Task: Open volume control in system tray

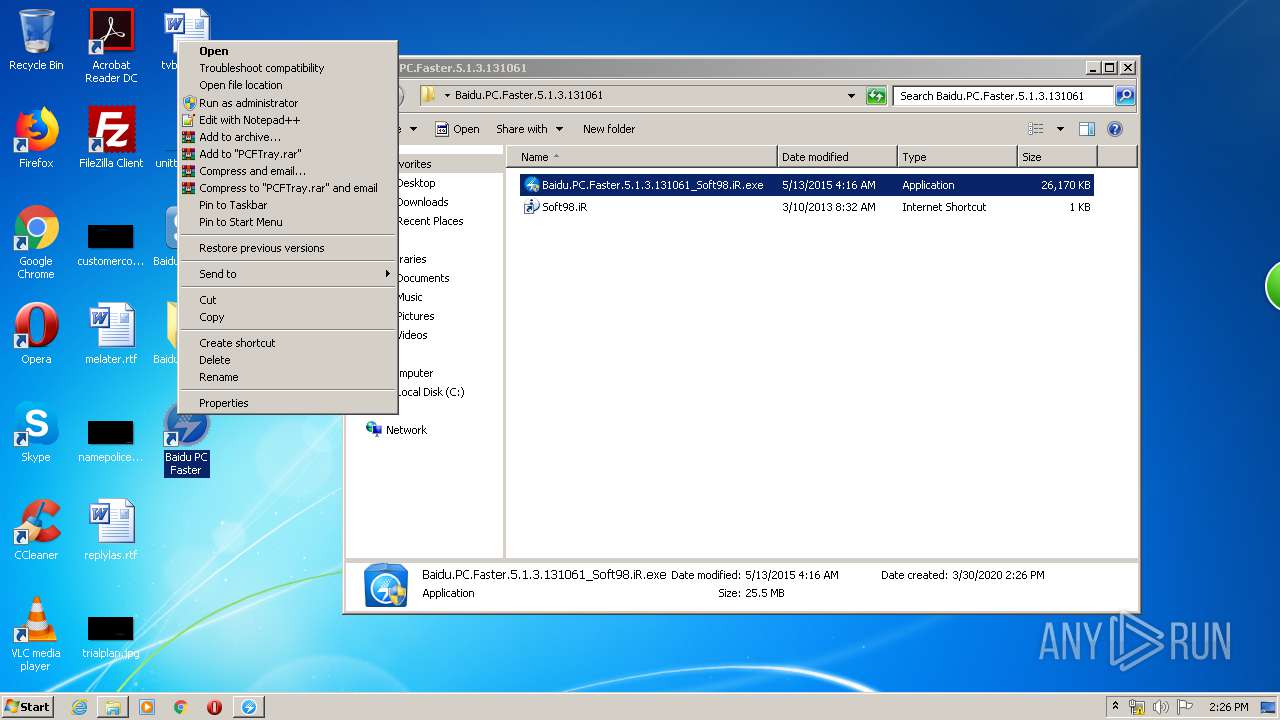Action: tap(1161, 707)
